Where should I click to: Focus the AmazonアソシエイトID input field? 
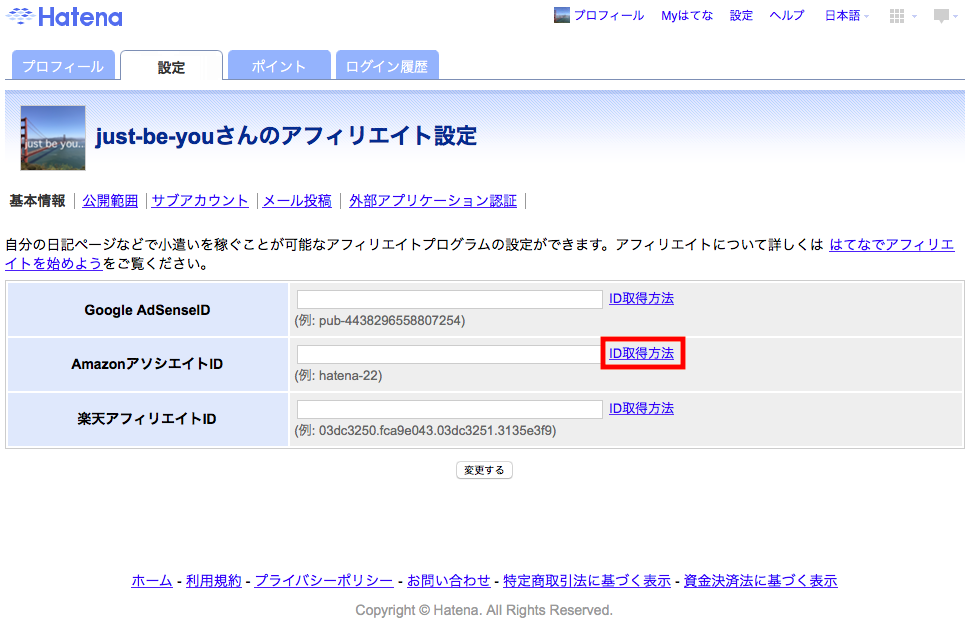point(449,355)
